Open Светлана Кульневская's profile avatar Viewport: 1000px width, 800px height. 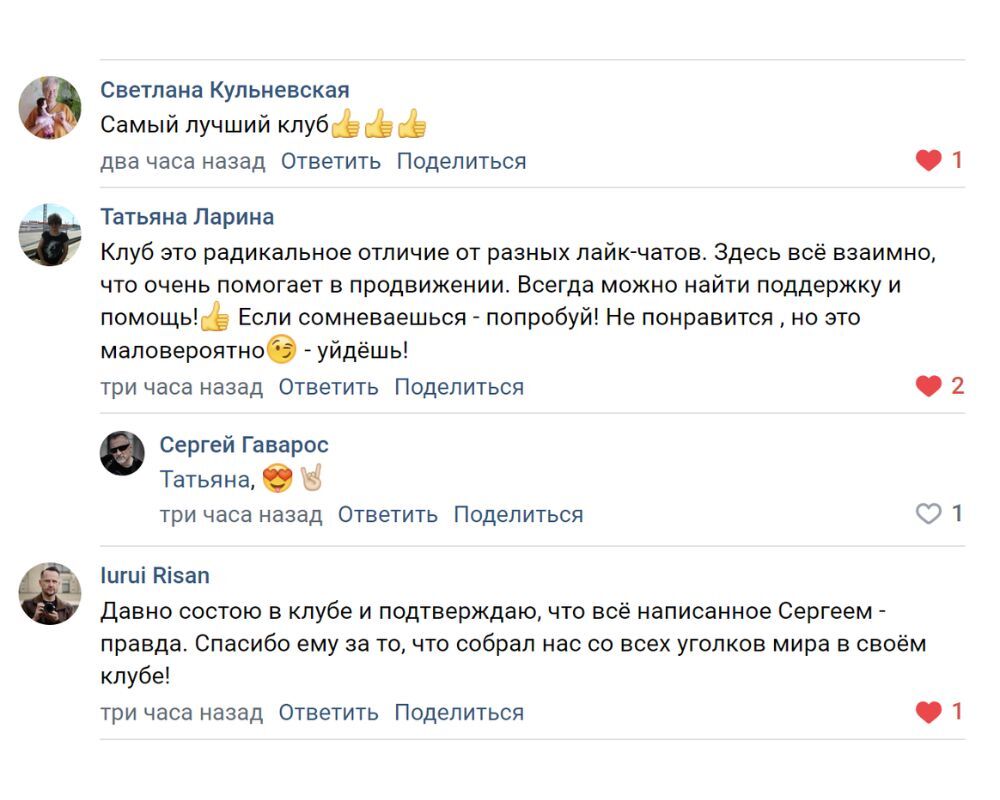coord(50,107)
